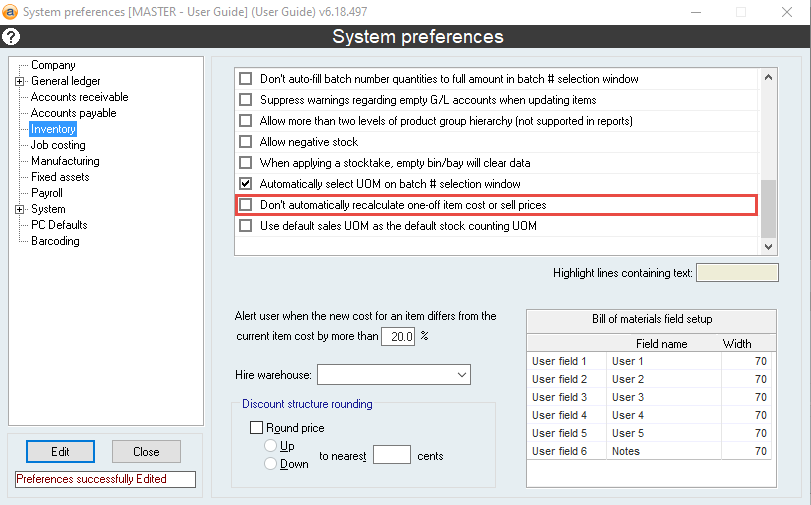Open the Hire warehouse dropdown

394,375
